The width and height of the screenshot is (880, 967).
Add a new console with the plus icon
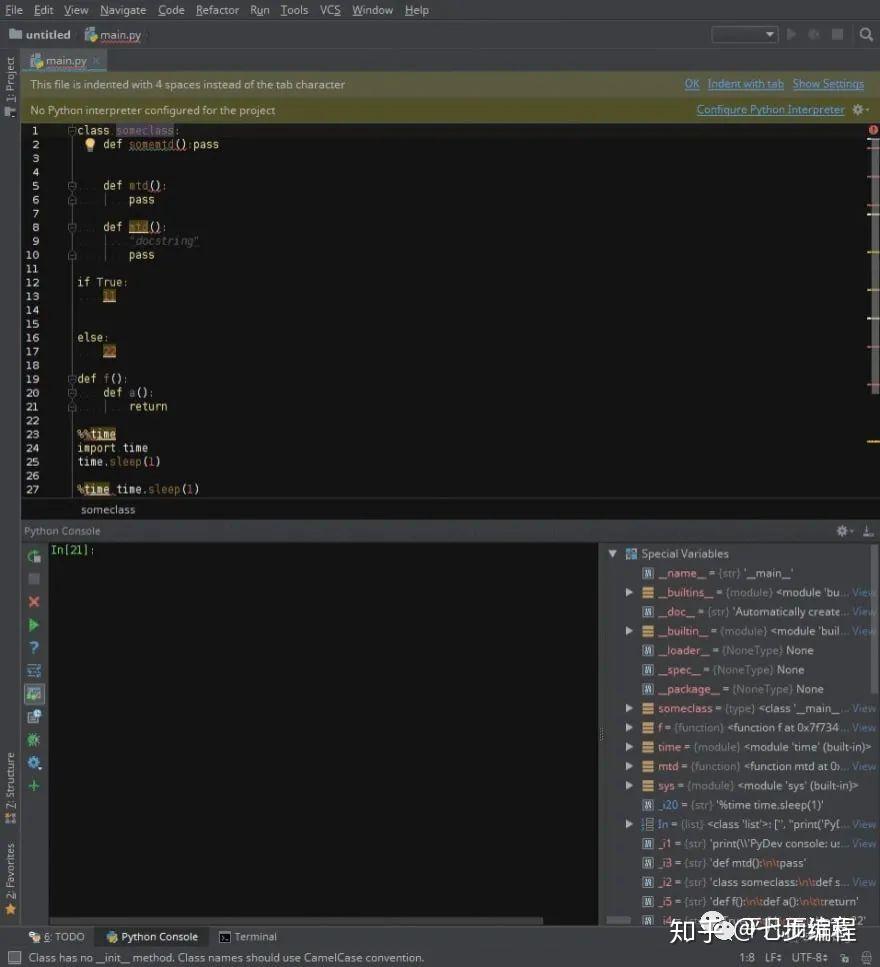coord(34,786)
